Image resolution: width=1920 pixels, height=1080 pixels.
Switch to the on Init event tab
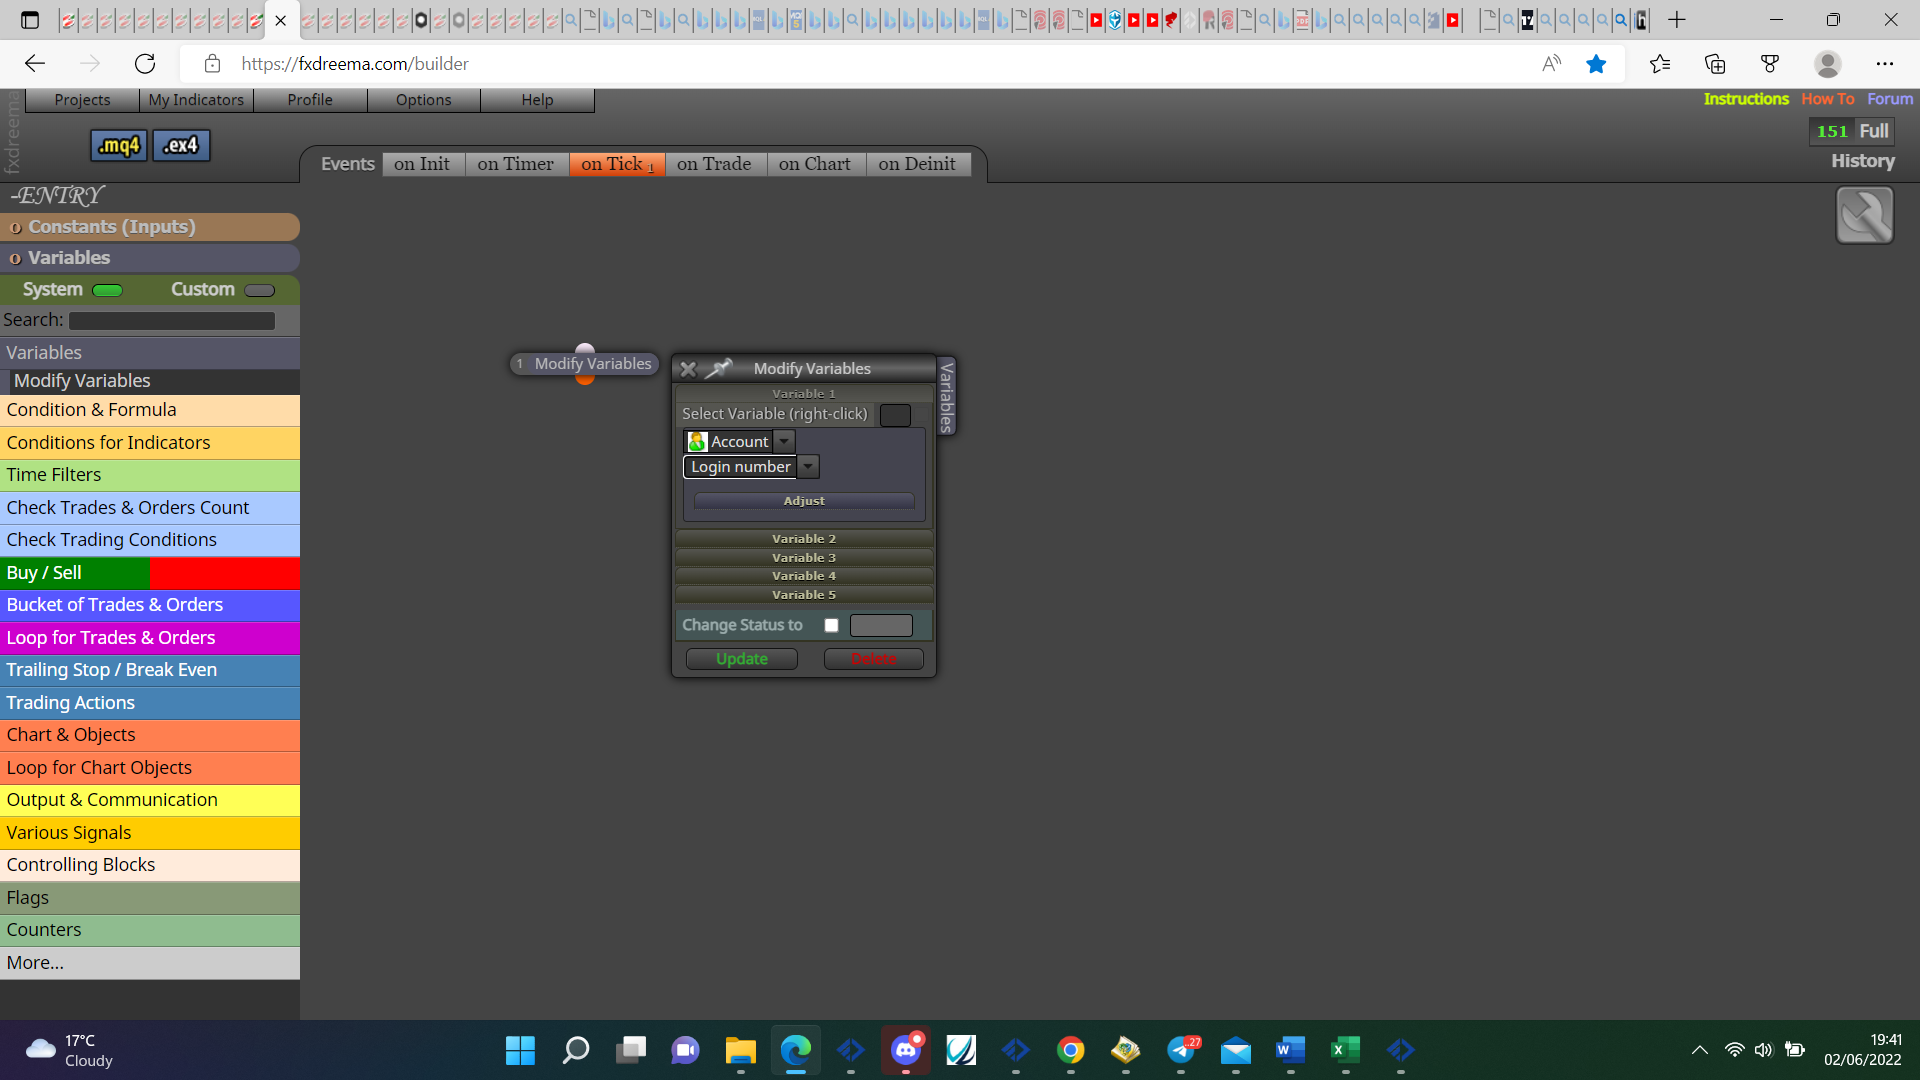[x=422, y=164]
